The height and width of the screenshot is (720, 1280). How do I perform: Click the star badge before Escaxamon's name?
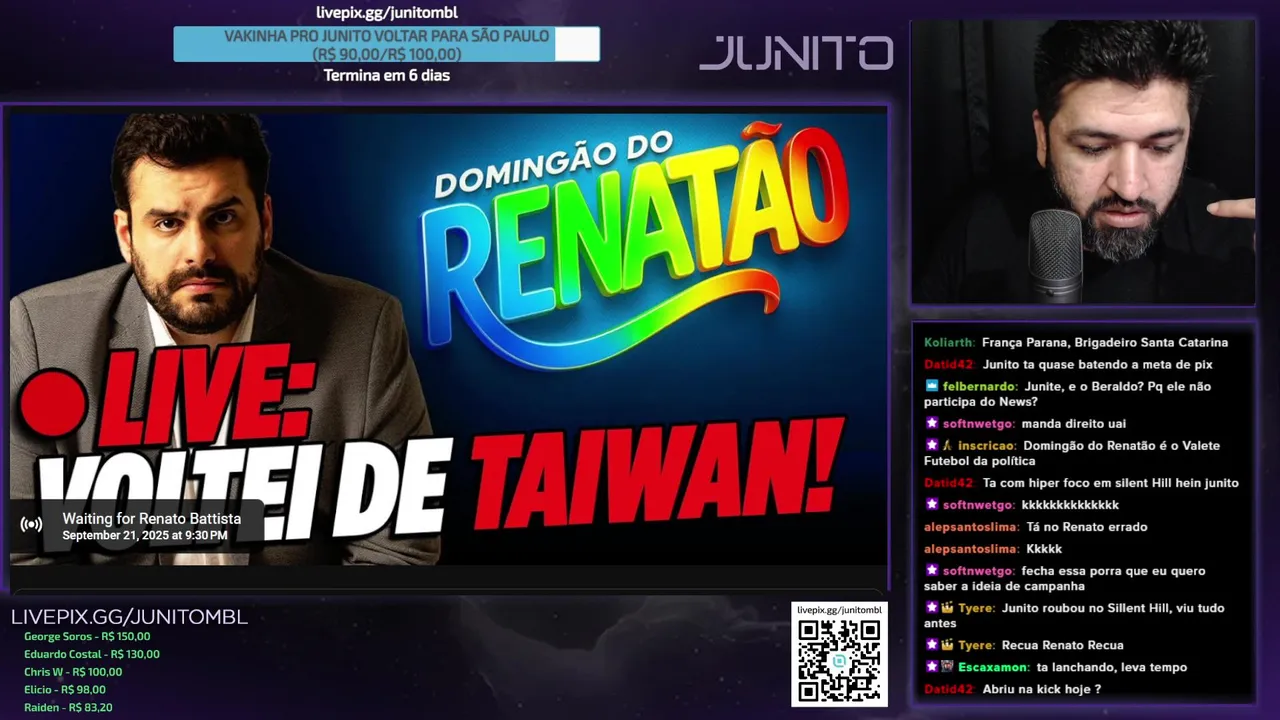[x=931, y=667]
